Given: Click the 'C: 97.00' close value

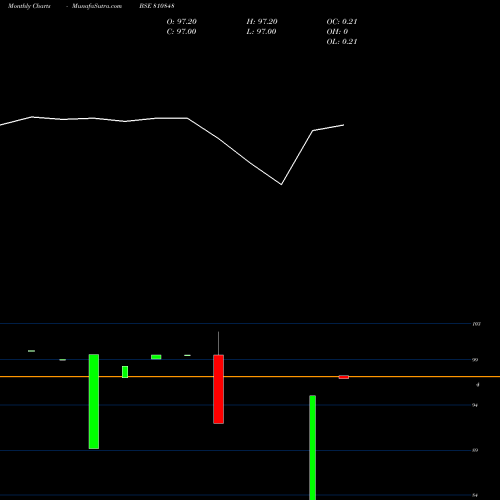Looking at the screenshot, I should pyautogui.click(x=181, y=32).
